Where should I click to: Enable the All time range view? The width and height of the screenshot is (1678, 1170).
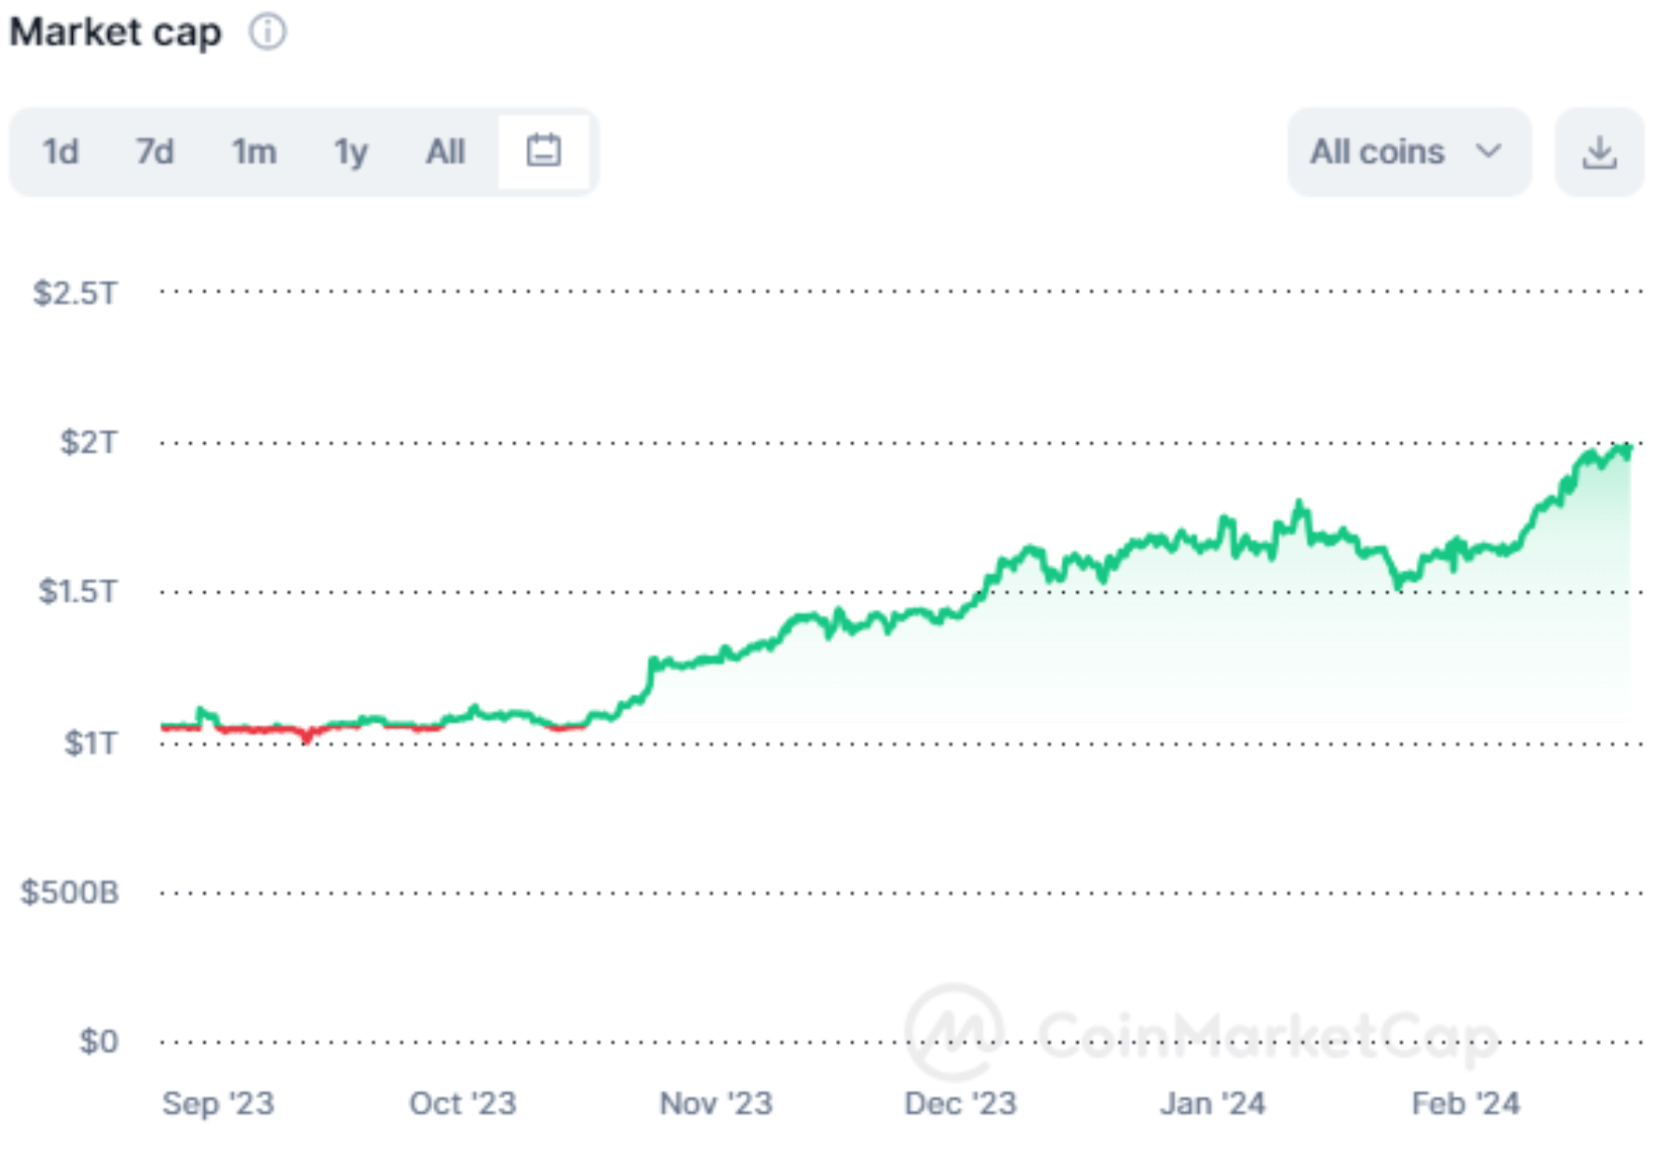pyautogui.click(x=445, y=151)
